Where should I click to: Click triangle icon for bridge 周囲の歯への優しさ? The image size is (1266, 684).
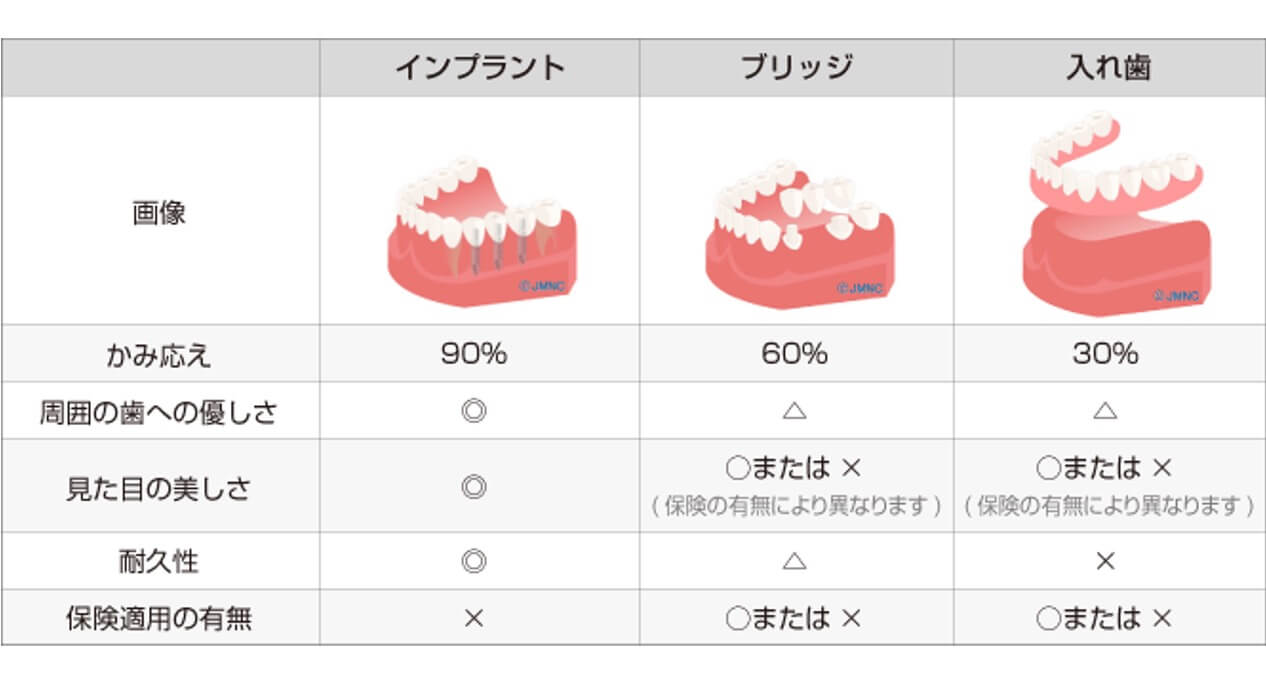tap(795, 410)
